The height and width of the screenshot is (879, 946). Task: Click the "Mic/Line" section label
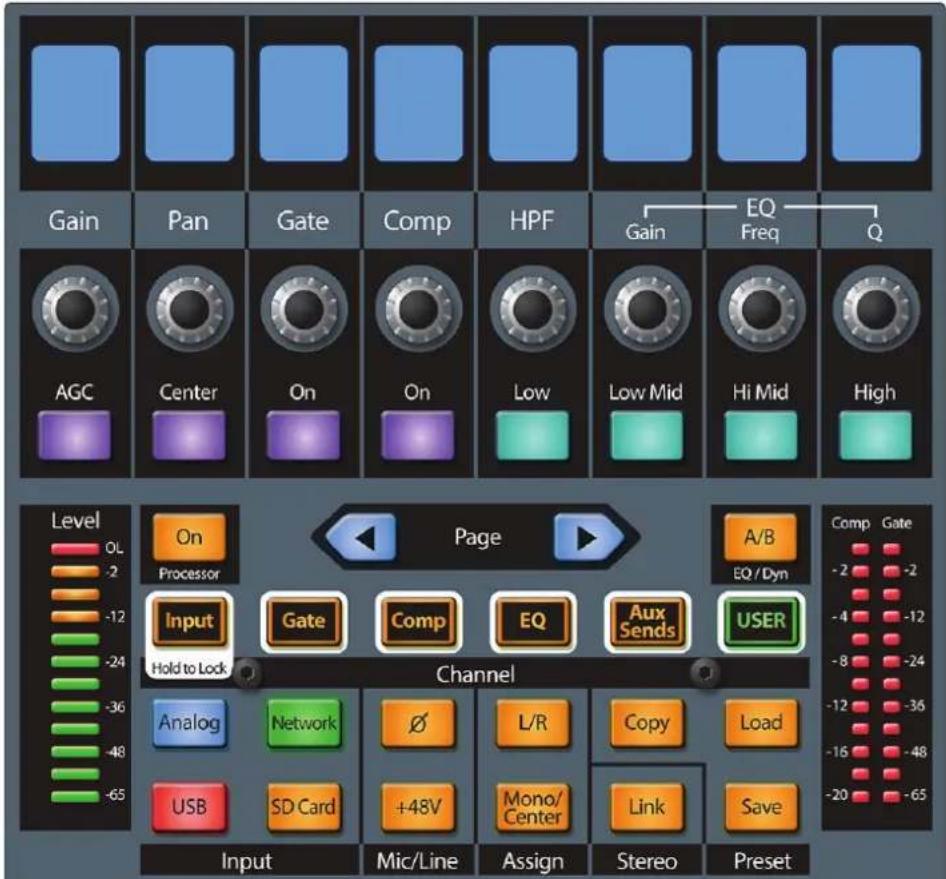click(x=417, y=861)
